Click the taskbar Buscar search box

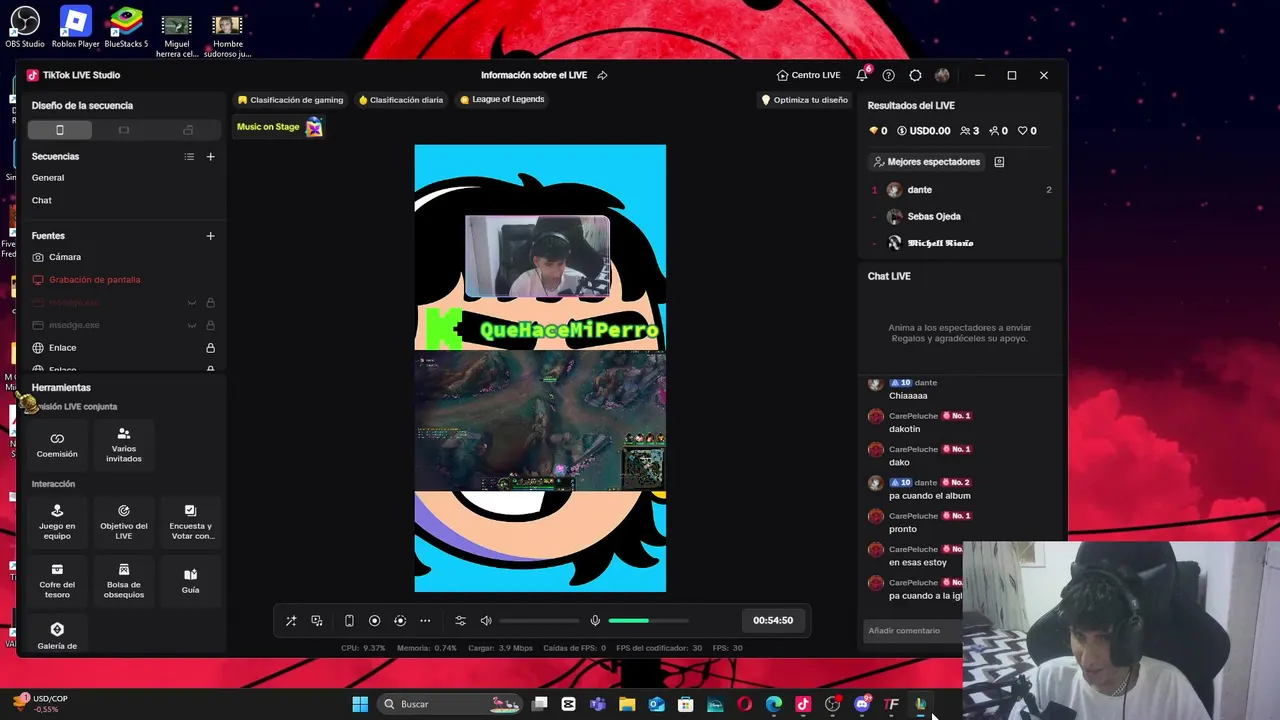coord(450,704)
